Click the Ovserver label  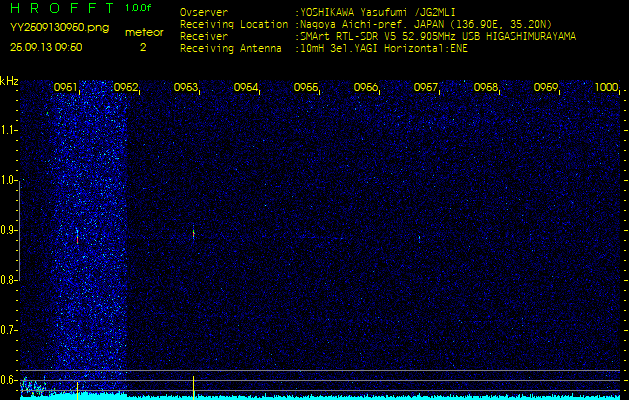tap(204, 12)
